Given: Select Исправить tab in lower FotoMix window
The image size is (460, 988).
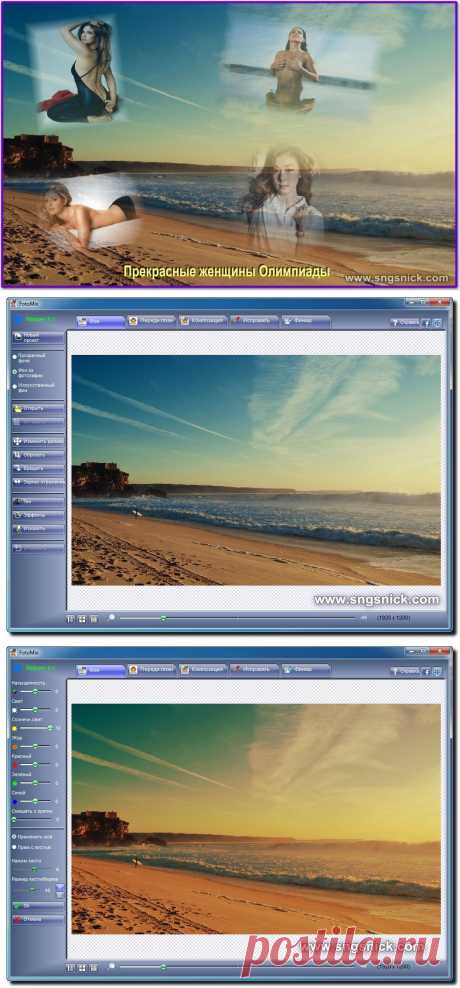Looking at the screenshot, I should 254,670.
